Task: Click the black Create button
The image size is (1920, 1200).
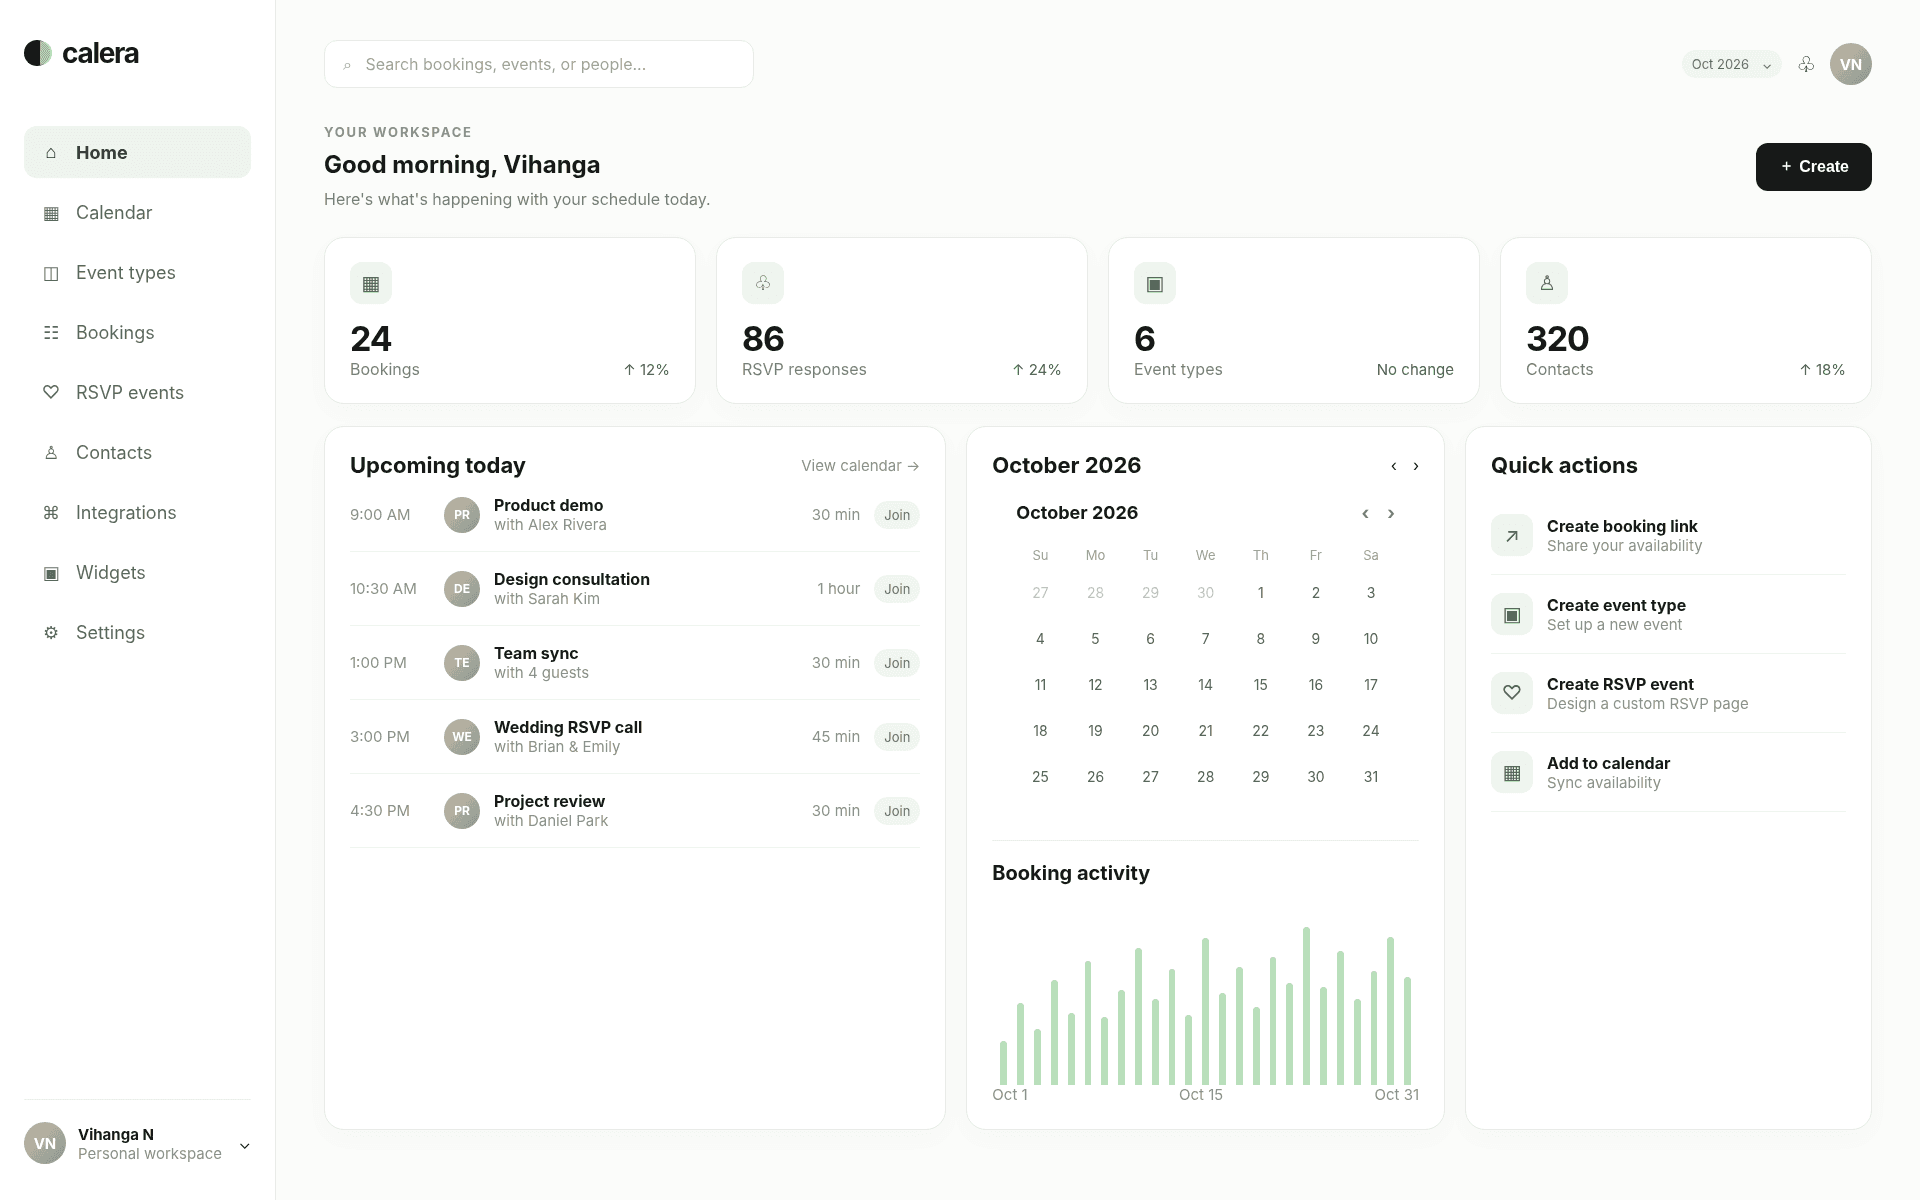Action: 1813,167
